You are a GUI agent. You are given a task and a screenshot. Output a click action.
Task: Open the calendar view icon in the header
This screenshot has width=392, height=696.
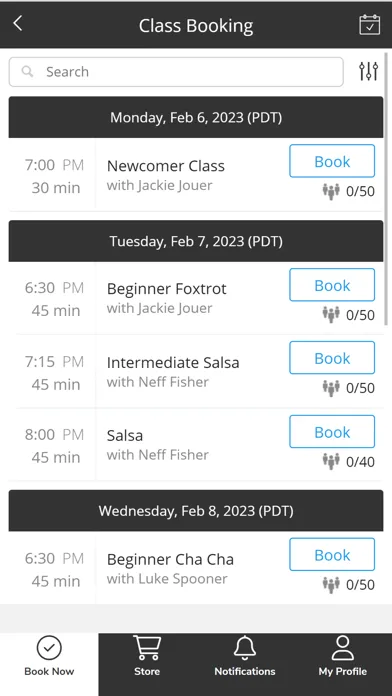point(369,24)
